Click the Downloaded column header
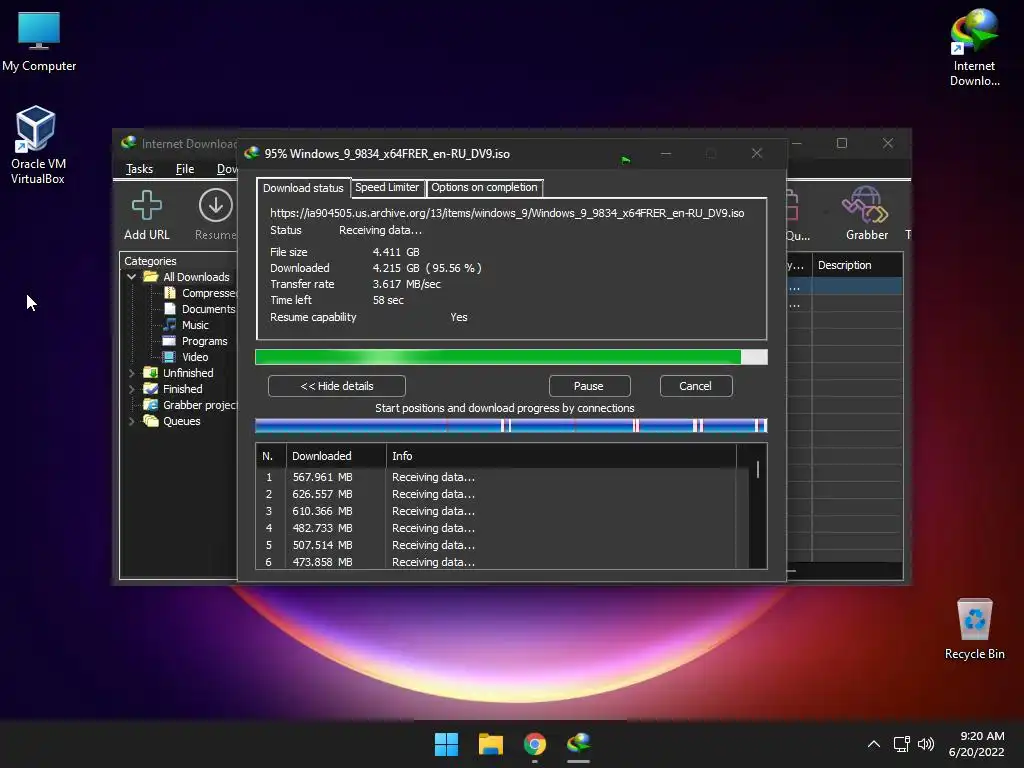 point(336,456)
